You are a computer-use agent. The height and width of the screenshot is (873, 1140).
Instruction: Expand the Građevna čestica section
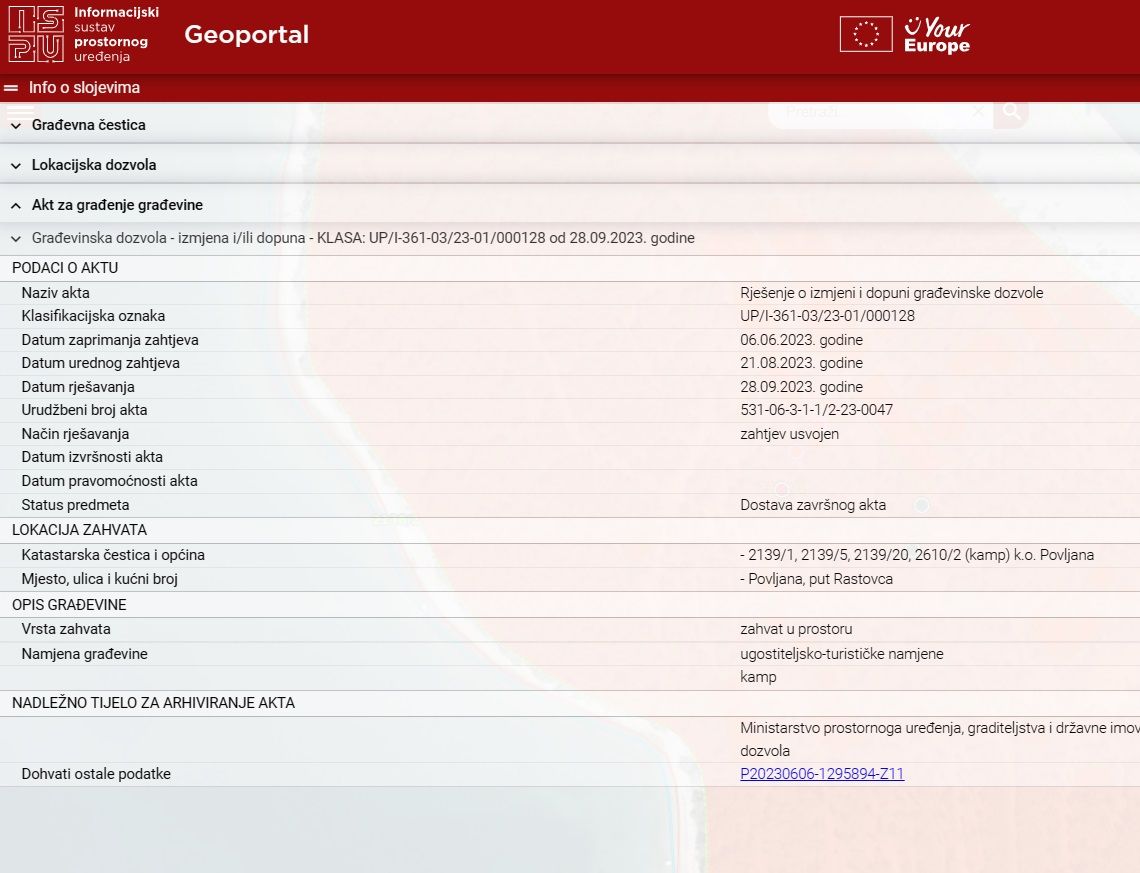[x=88, y=125]
